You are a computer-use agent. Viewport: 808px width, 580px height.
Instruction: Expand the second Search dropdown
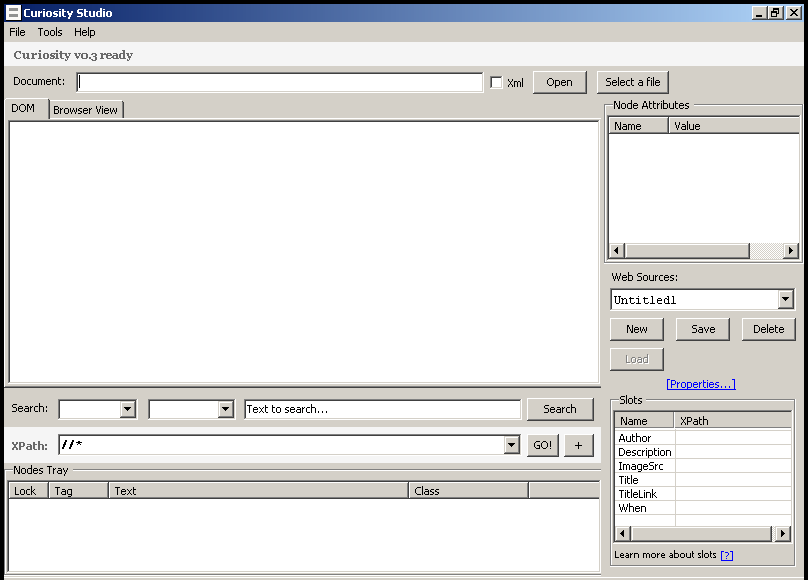[225, 410]
